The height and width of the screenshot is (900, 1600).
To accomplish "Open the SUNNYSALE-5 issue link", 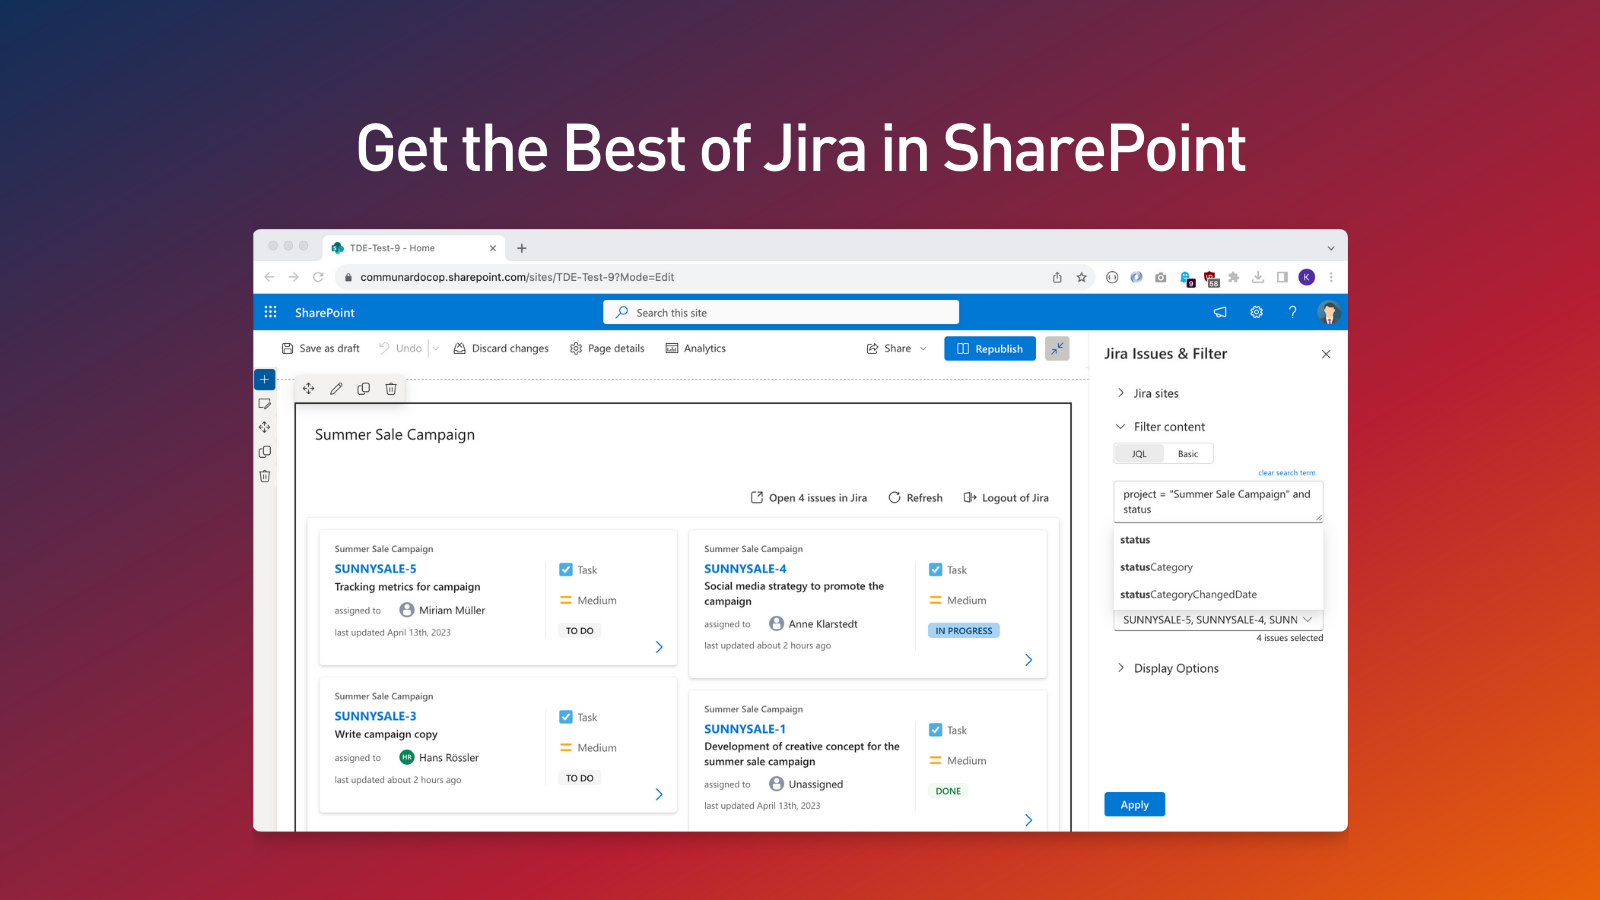I will pyautogui.click(x=375, y=568).
